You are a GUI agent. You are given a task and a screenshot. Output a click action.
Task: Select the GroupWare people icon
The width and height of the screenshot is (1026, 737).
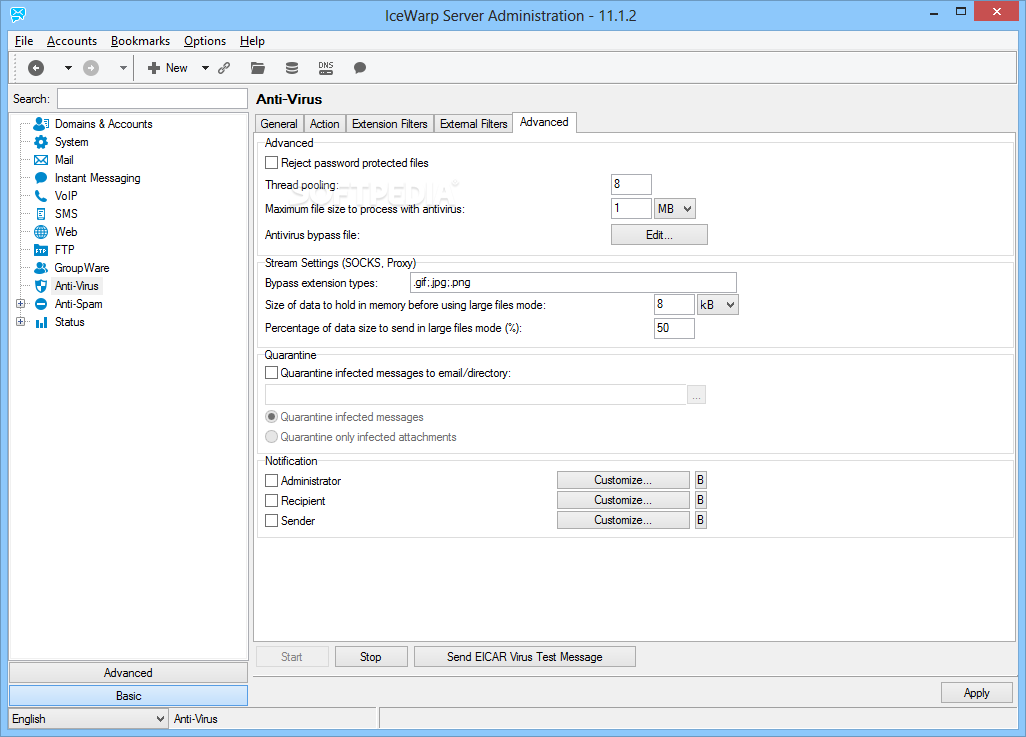point(41,268)
